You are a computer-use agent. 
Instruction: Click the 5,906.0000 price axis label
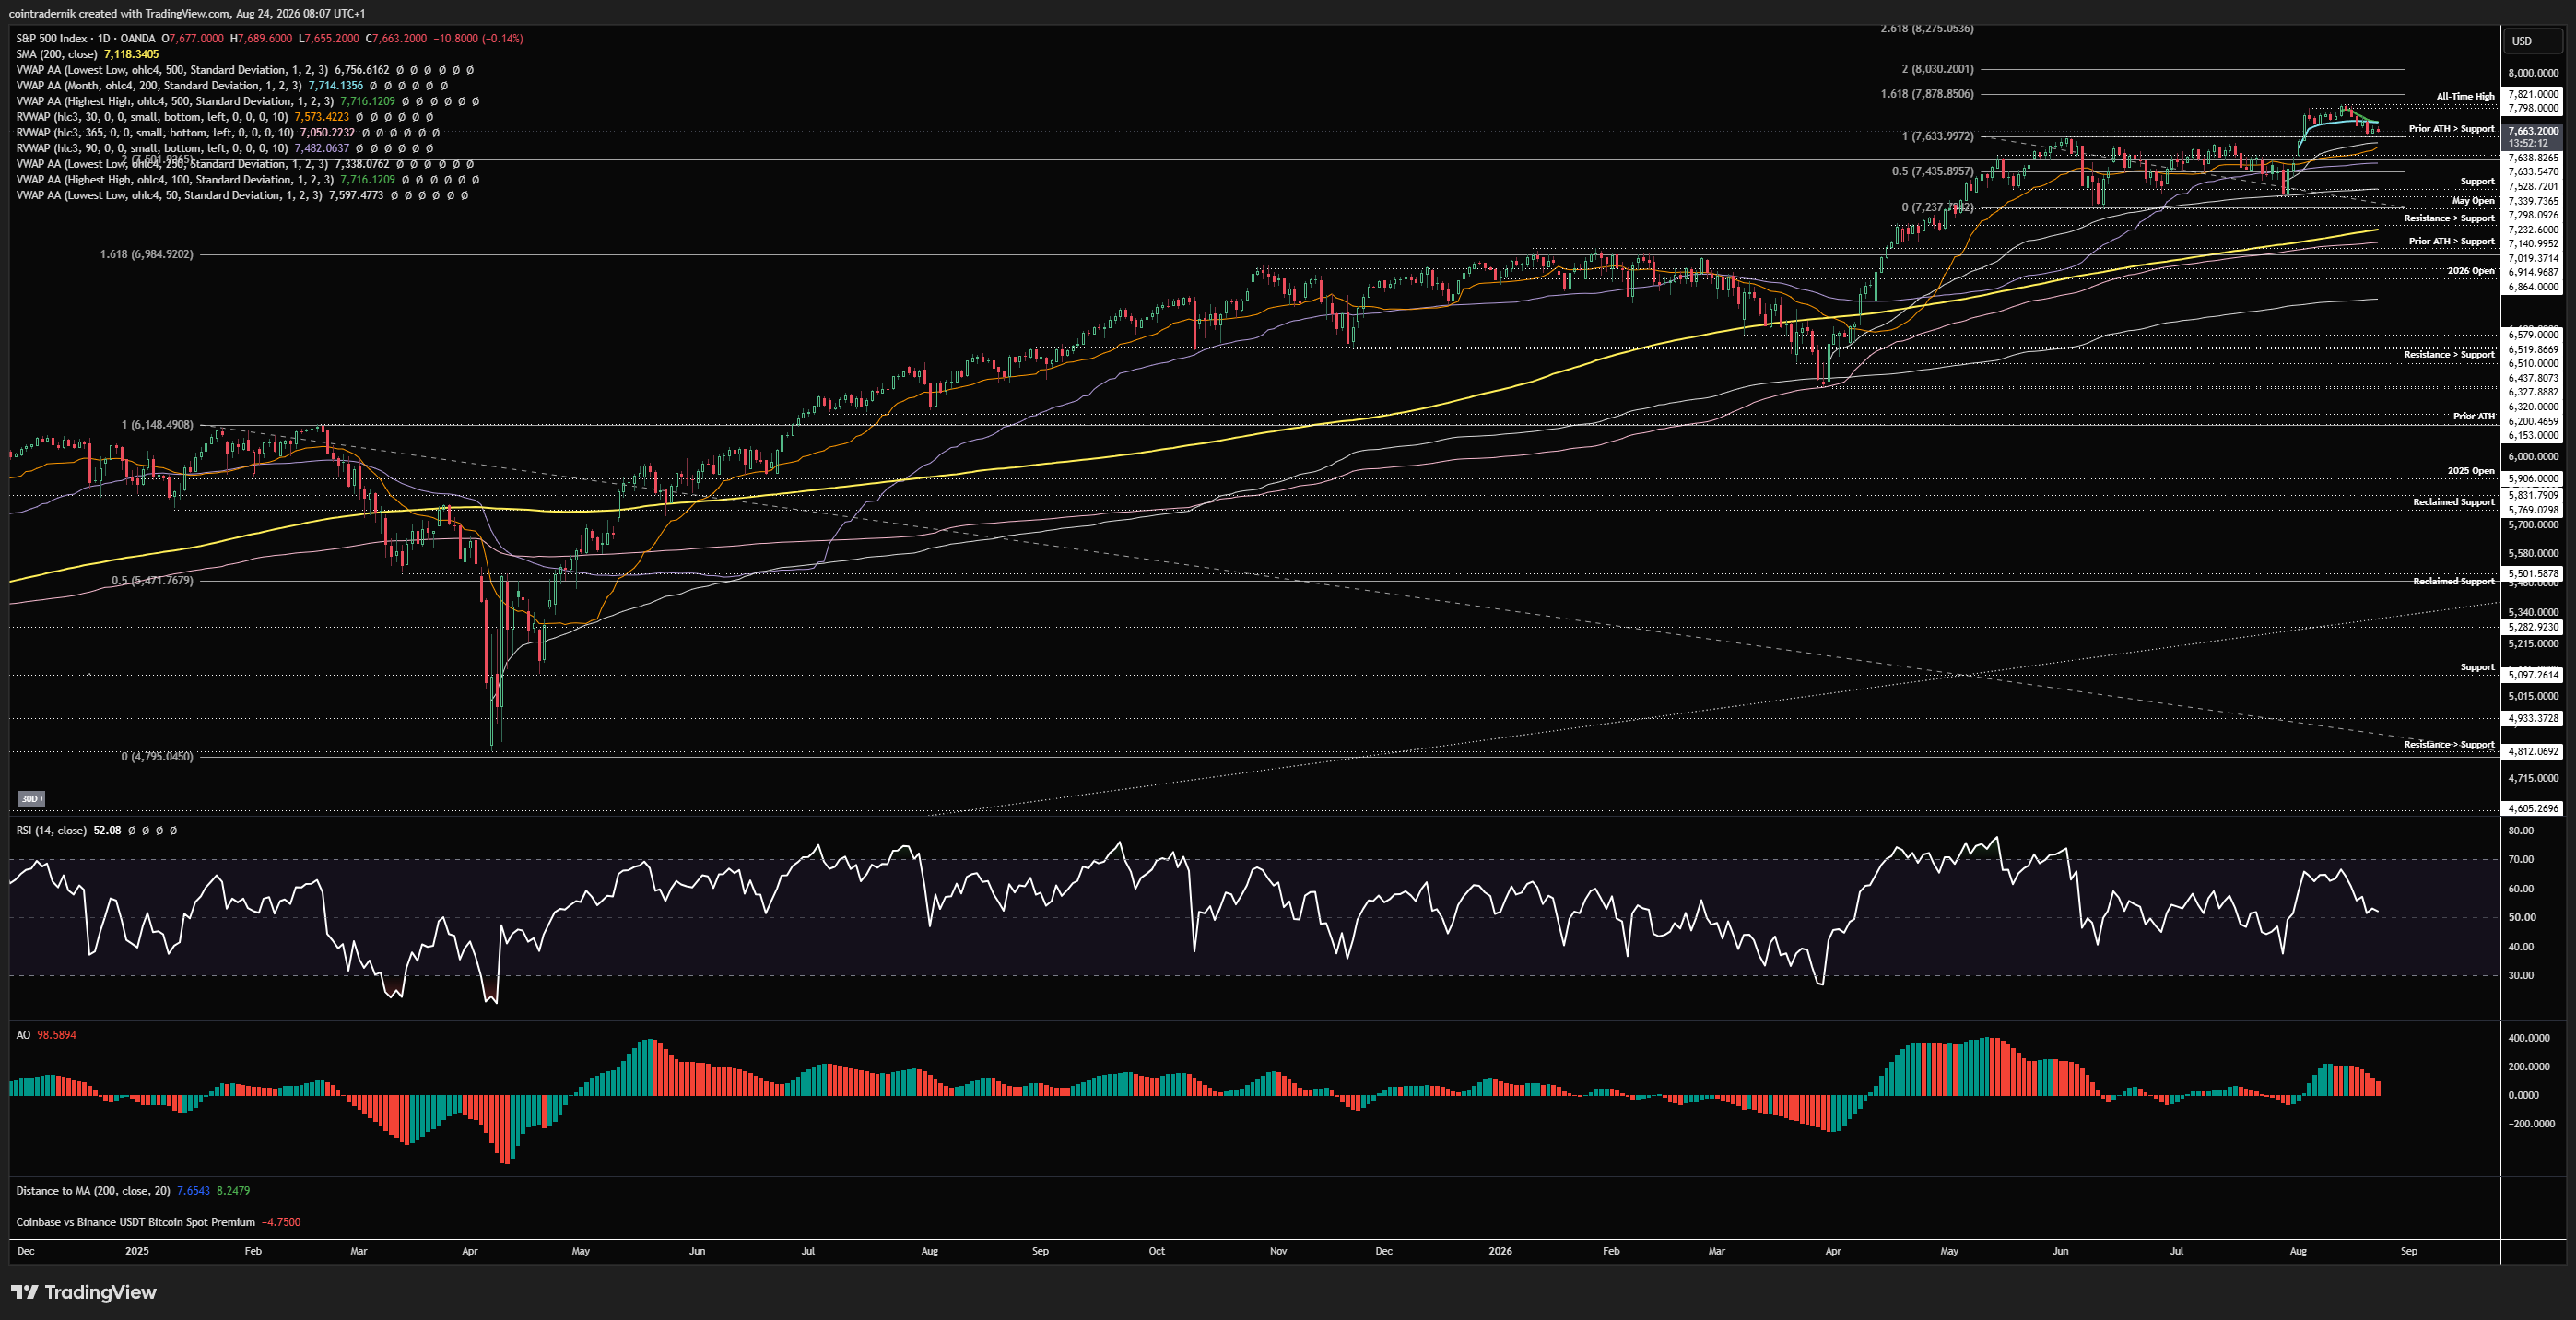click(2534, 478)
